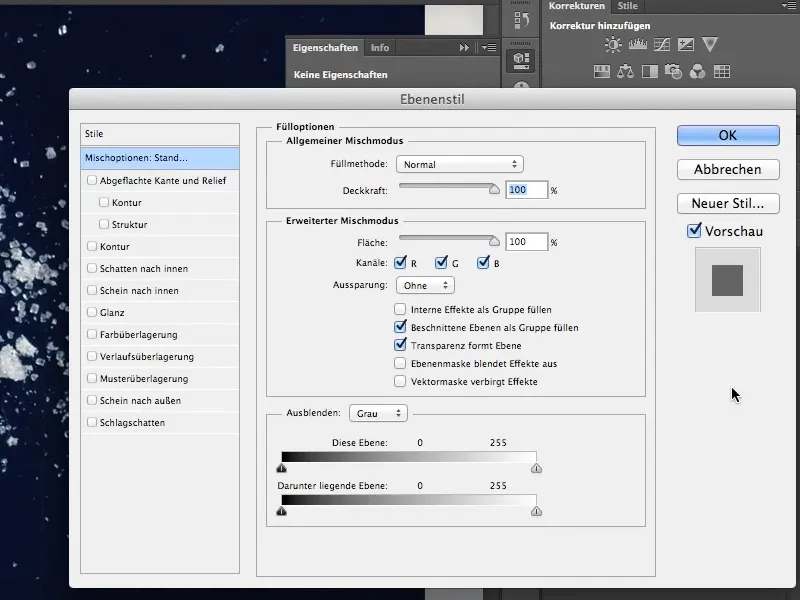The height and width of the screenshot is (600, 800).
Task: Enable Farbüberlagerung checkbox
Action: point(92,334)
